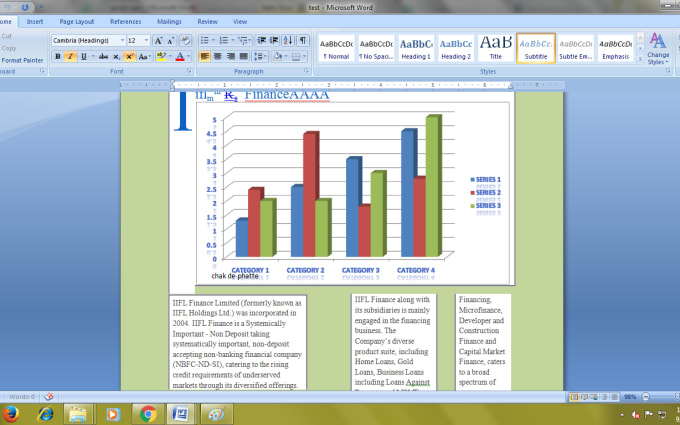Toggle Show/Hide paragraph marks
The height and width of the screenshot is (425, 680).
(303, 40)
